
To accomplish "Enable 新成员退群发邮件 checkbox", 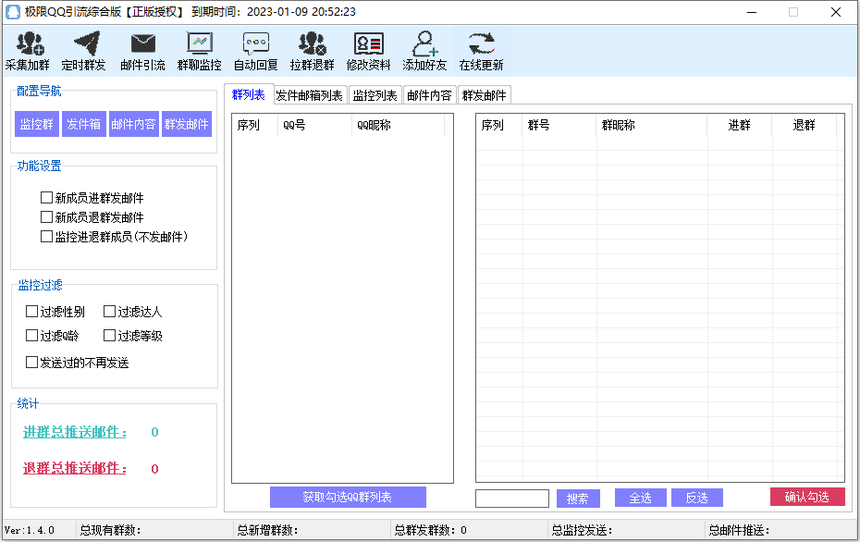I will 47,217.
